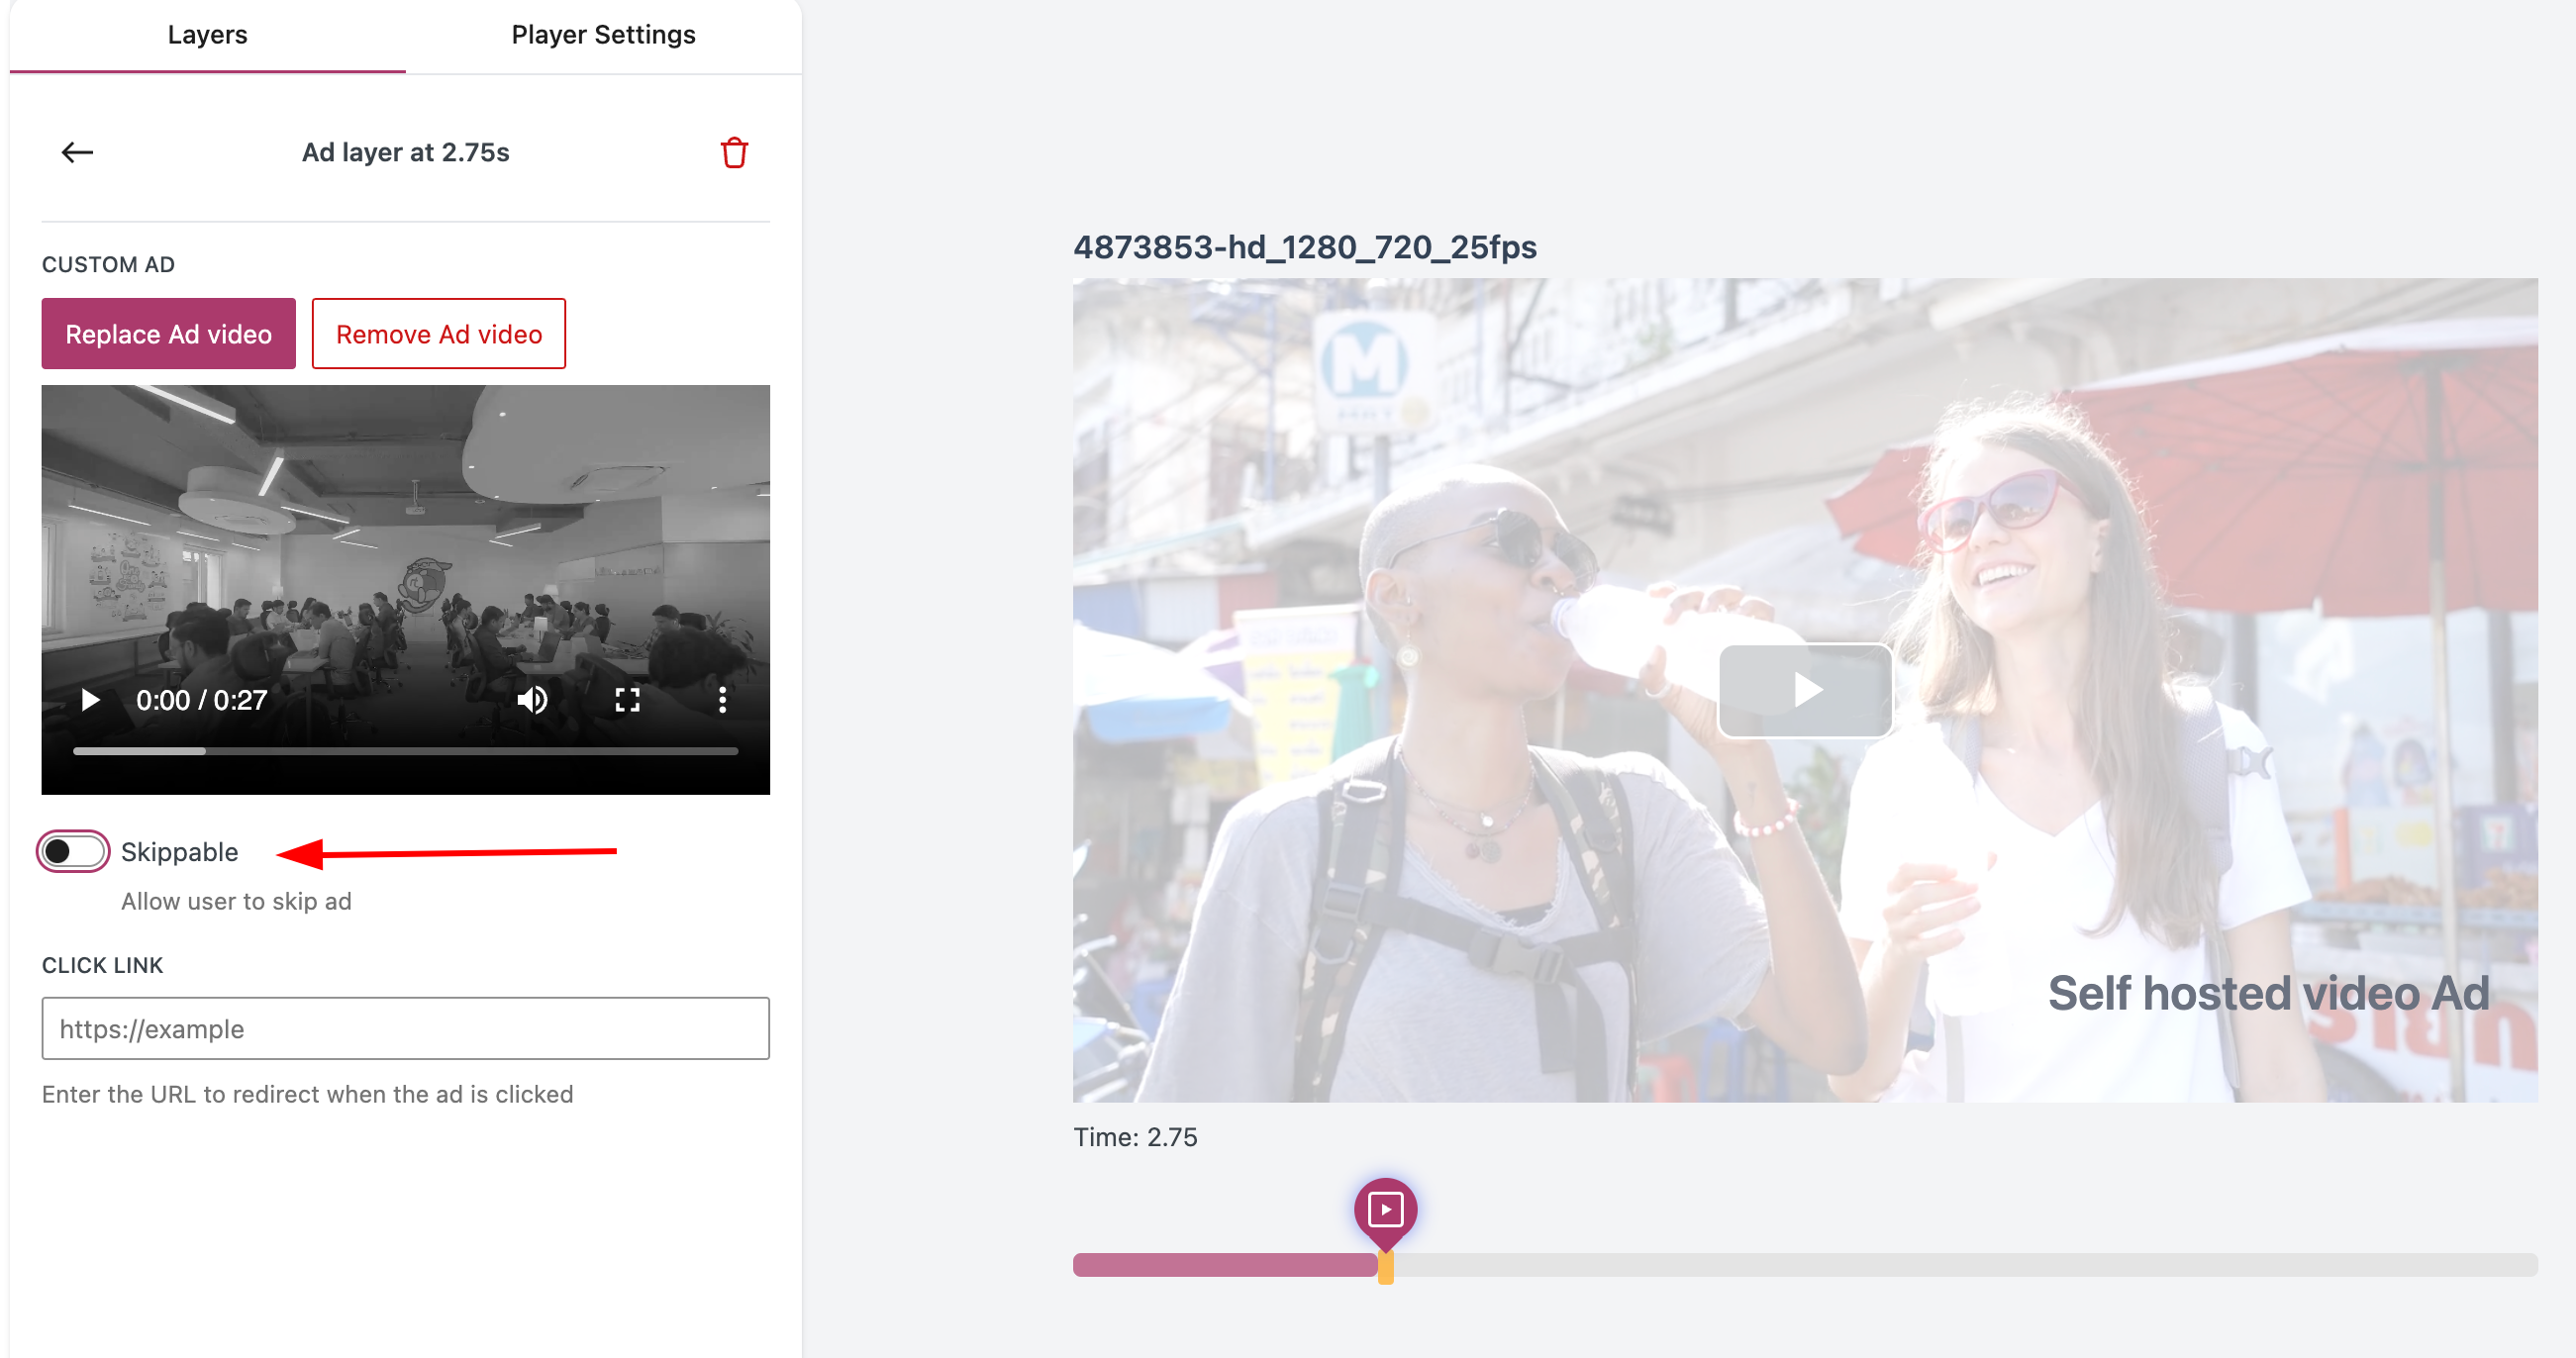Select the ad layer marker on the timeline
The image size is (2576, 1358).
point(1385,1209)
